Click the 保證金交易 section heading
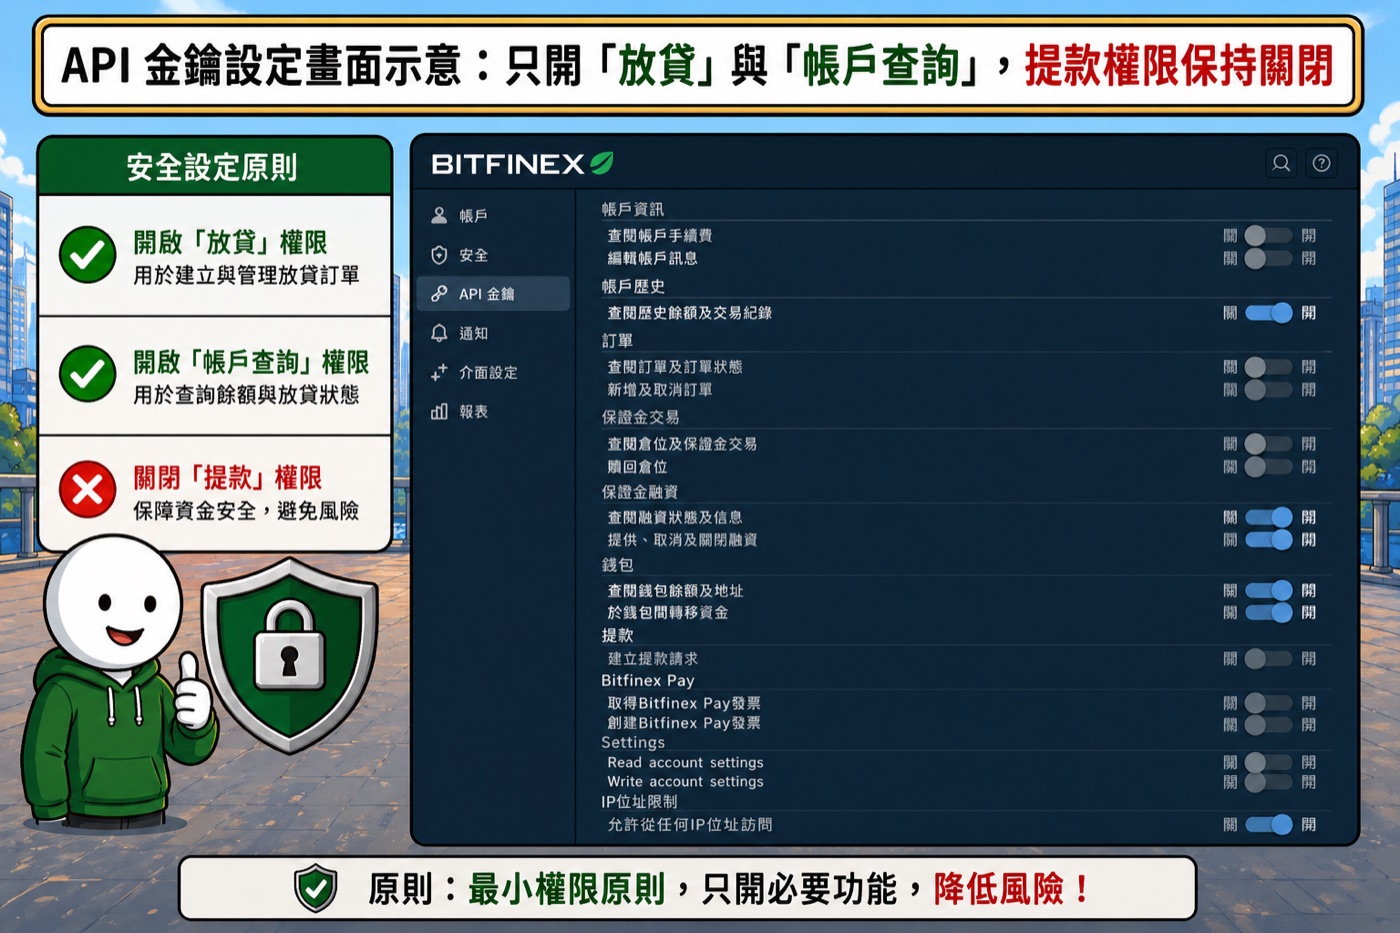 coord(640,417)
